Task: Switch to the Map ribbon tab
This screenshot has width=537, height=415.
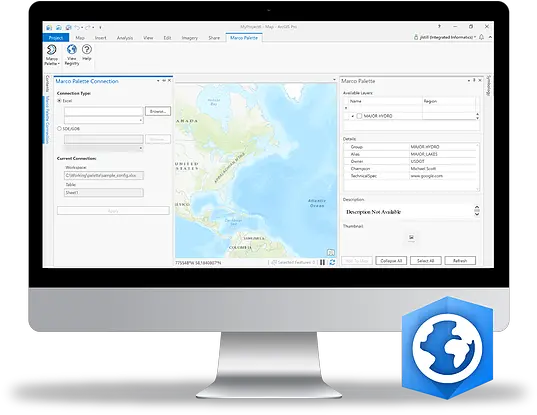Action: [x=80, y=38]
